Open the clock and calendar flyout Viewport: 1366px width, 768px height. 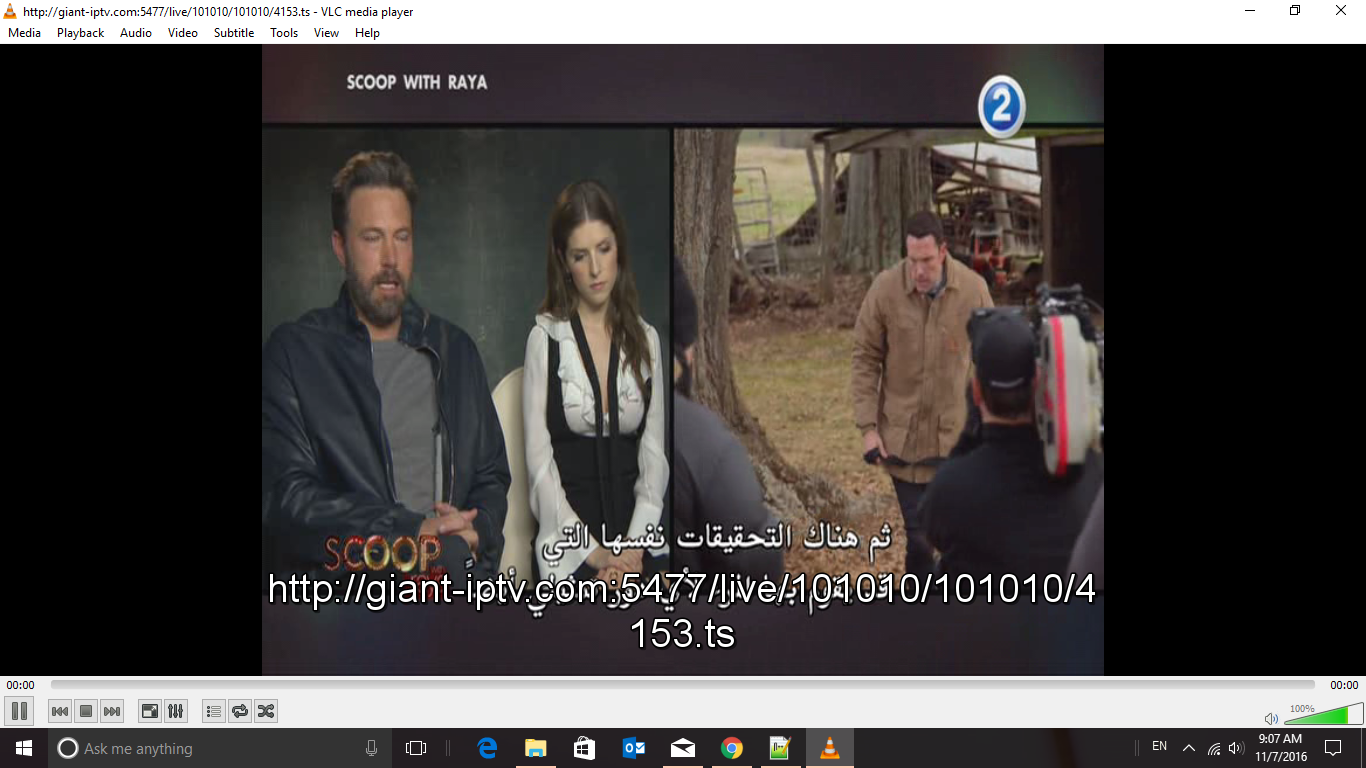[x=1282, y=748]
